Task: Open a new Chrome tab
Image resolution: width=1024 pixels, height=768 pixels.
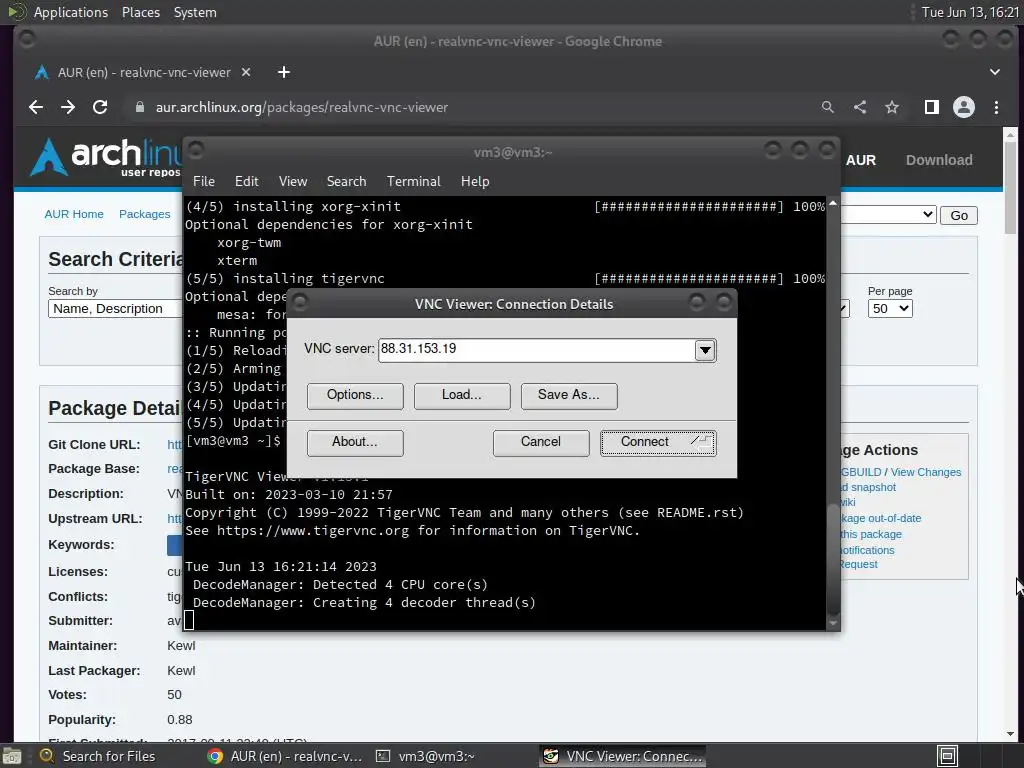Action: [283, 72]
